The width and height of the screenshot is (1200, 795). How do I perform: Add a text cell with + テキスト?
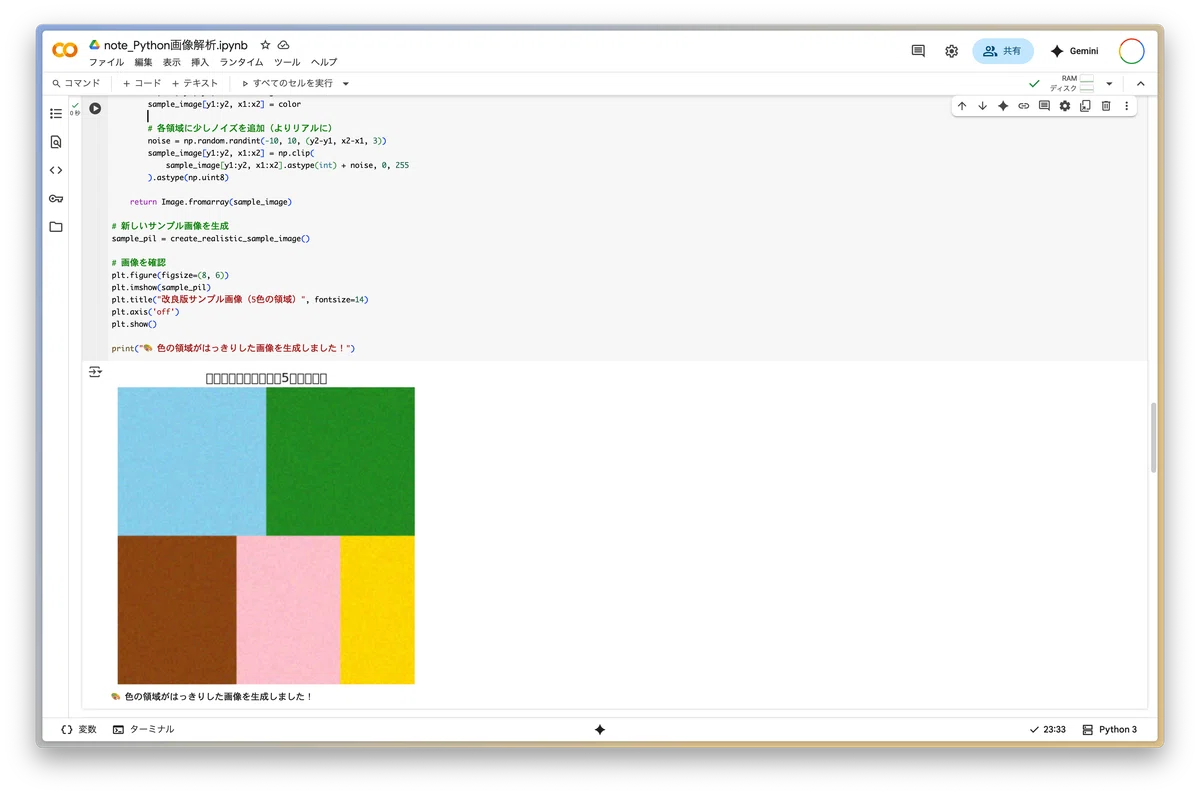(195, 84)
